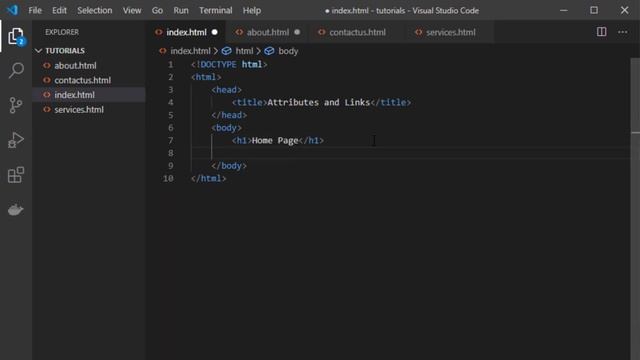Image resolution: width=640 pixels, height=360 pixels.
Task: Click the 'Home Page' heading line
Action: coord(278,140)
